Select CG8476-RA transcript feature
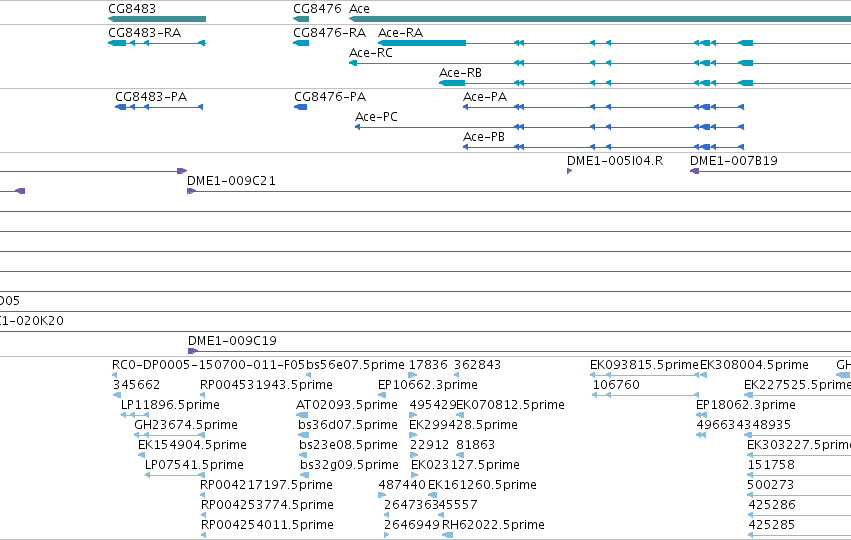This screenshot has width=851, height=540. point(301,43)
